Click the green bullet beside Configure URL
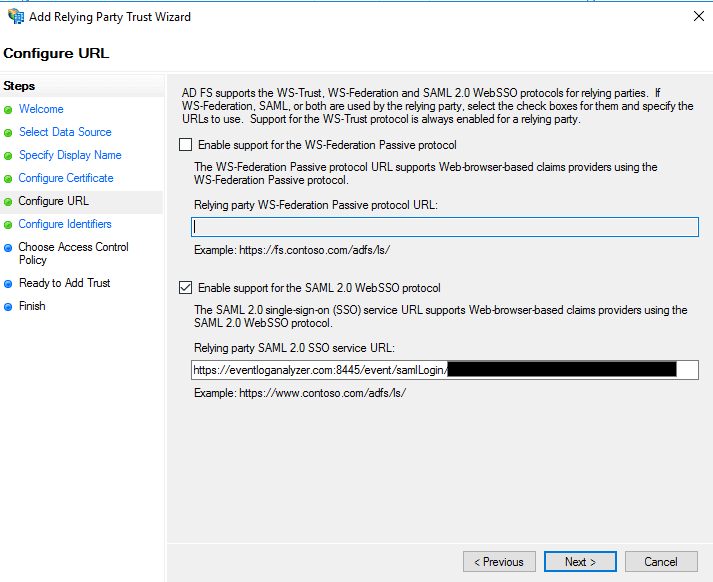This screenshot has height=582, width=713. [x=8, y=202]
